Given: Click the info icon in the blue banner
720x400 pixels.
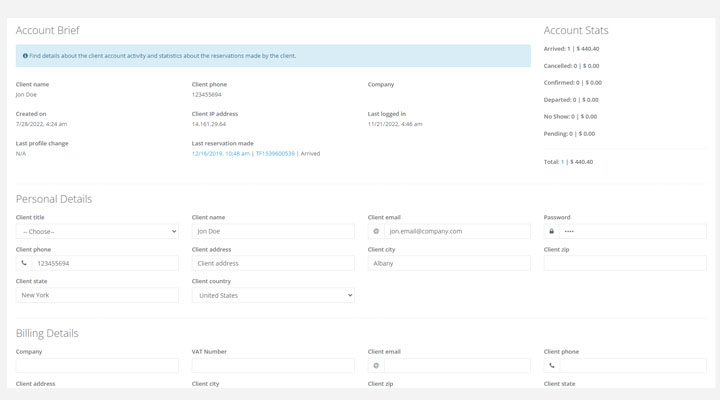Looking at the screenshot, I should pyautogui.click(x=25, y=56).
